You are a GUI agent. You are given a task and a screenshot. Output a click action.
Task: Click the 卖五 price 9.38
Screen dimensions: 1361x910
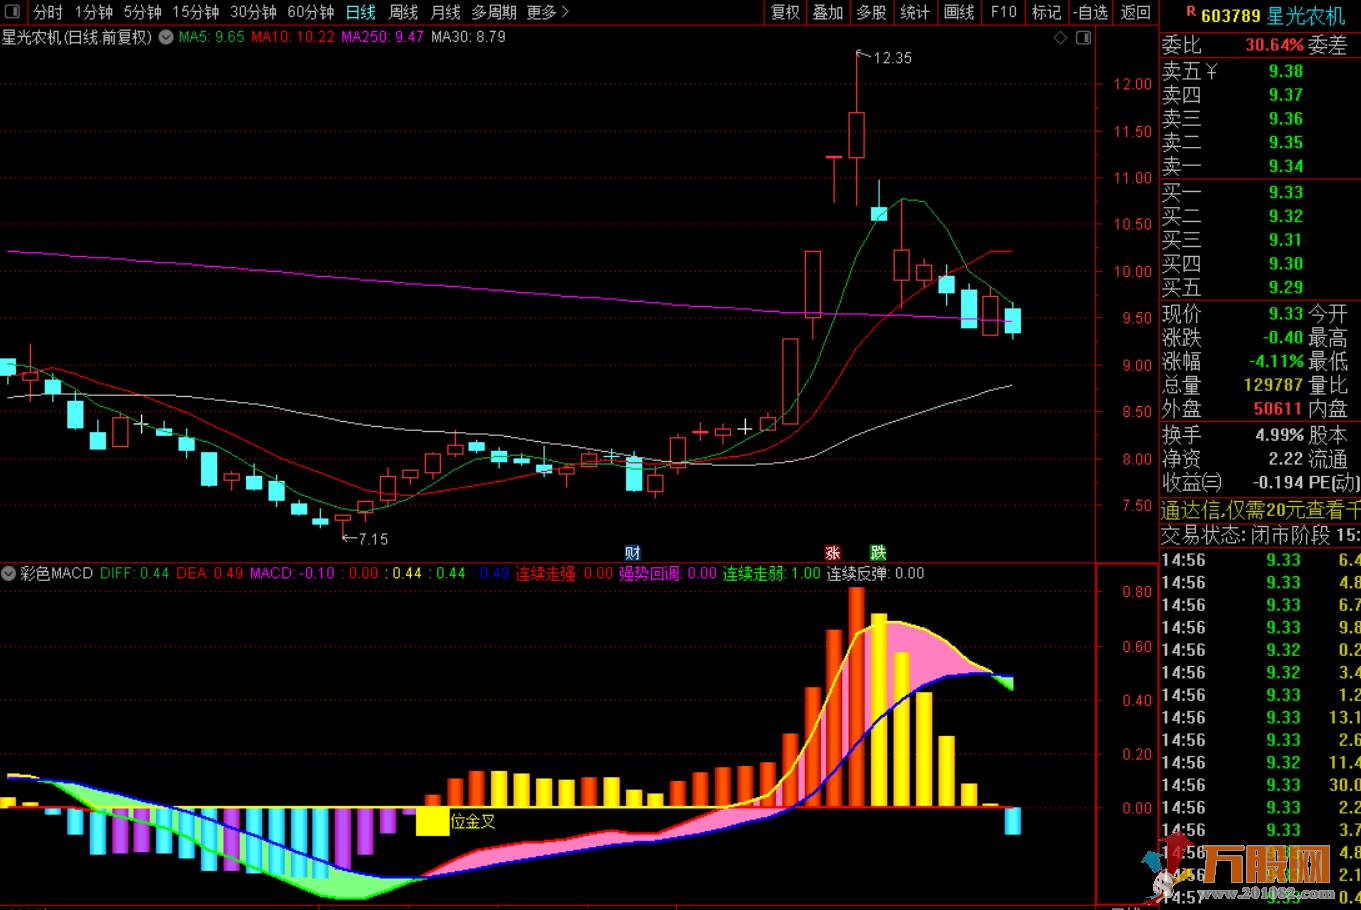point(1285,71)
